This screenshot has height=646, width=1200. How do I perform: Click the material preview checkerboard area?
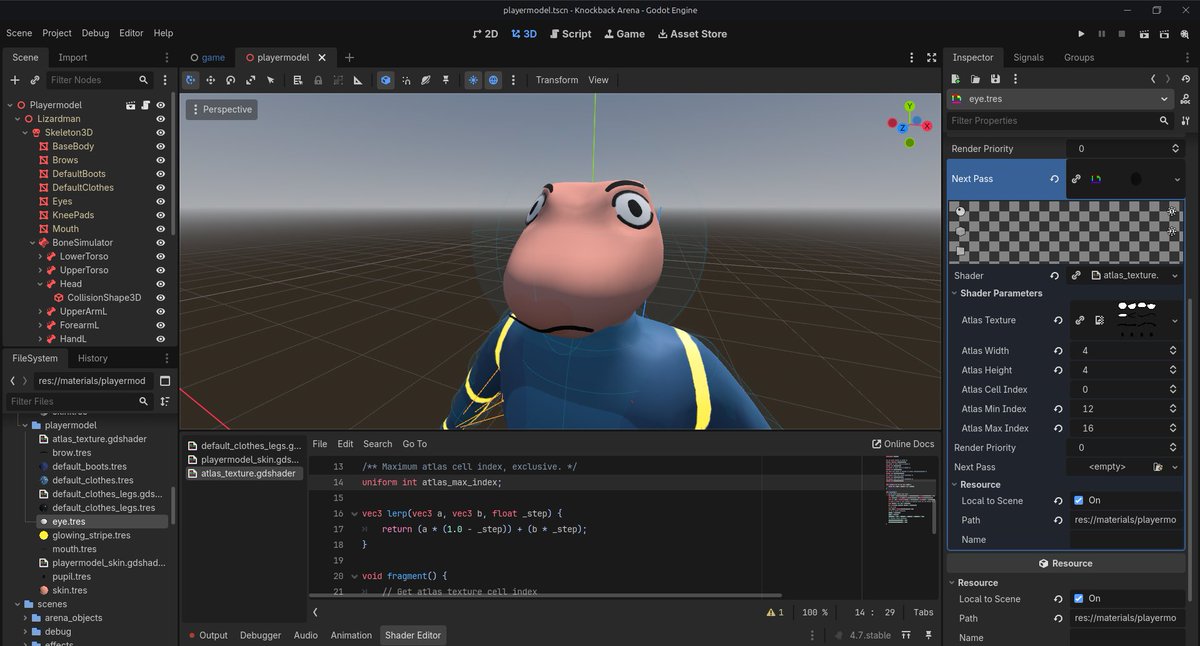(1066, 232)
